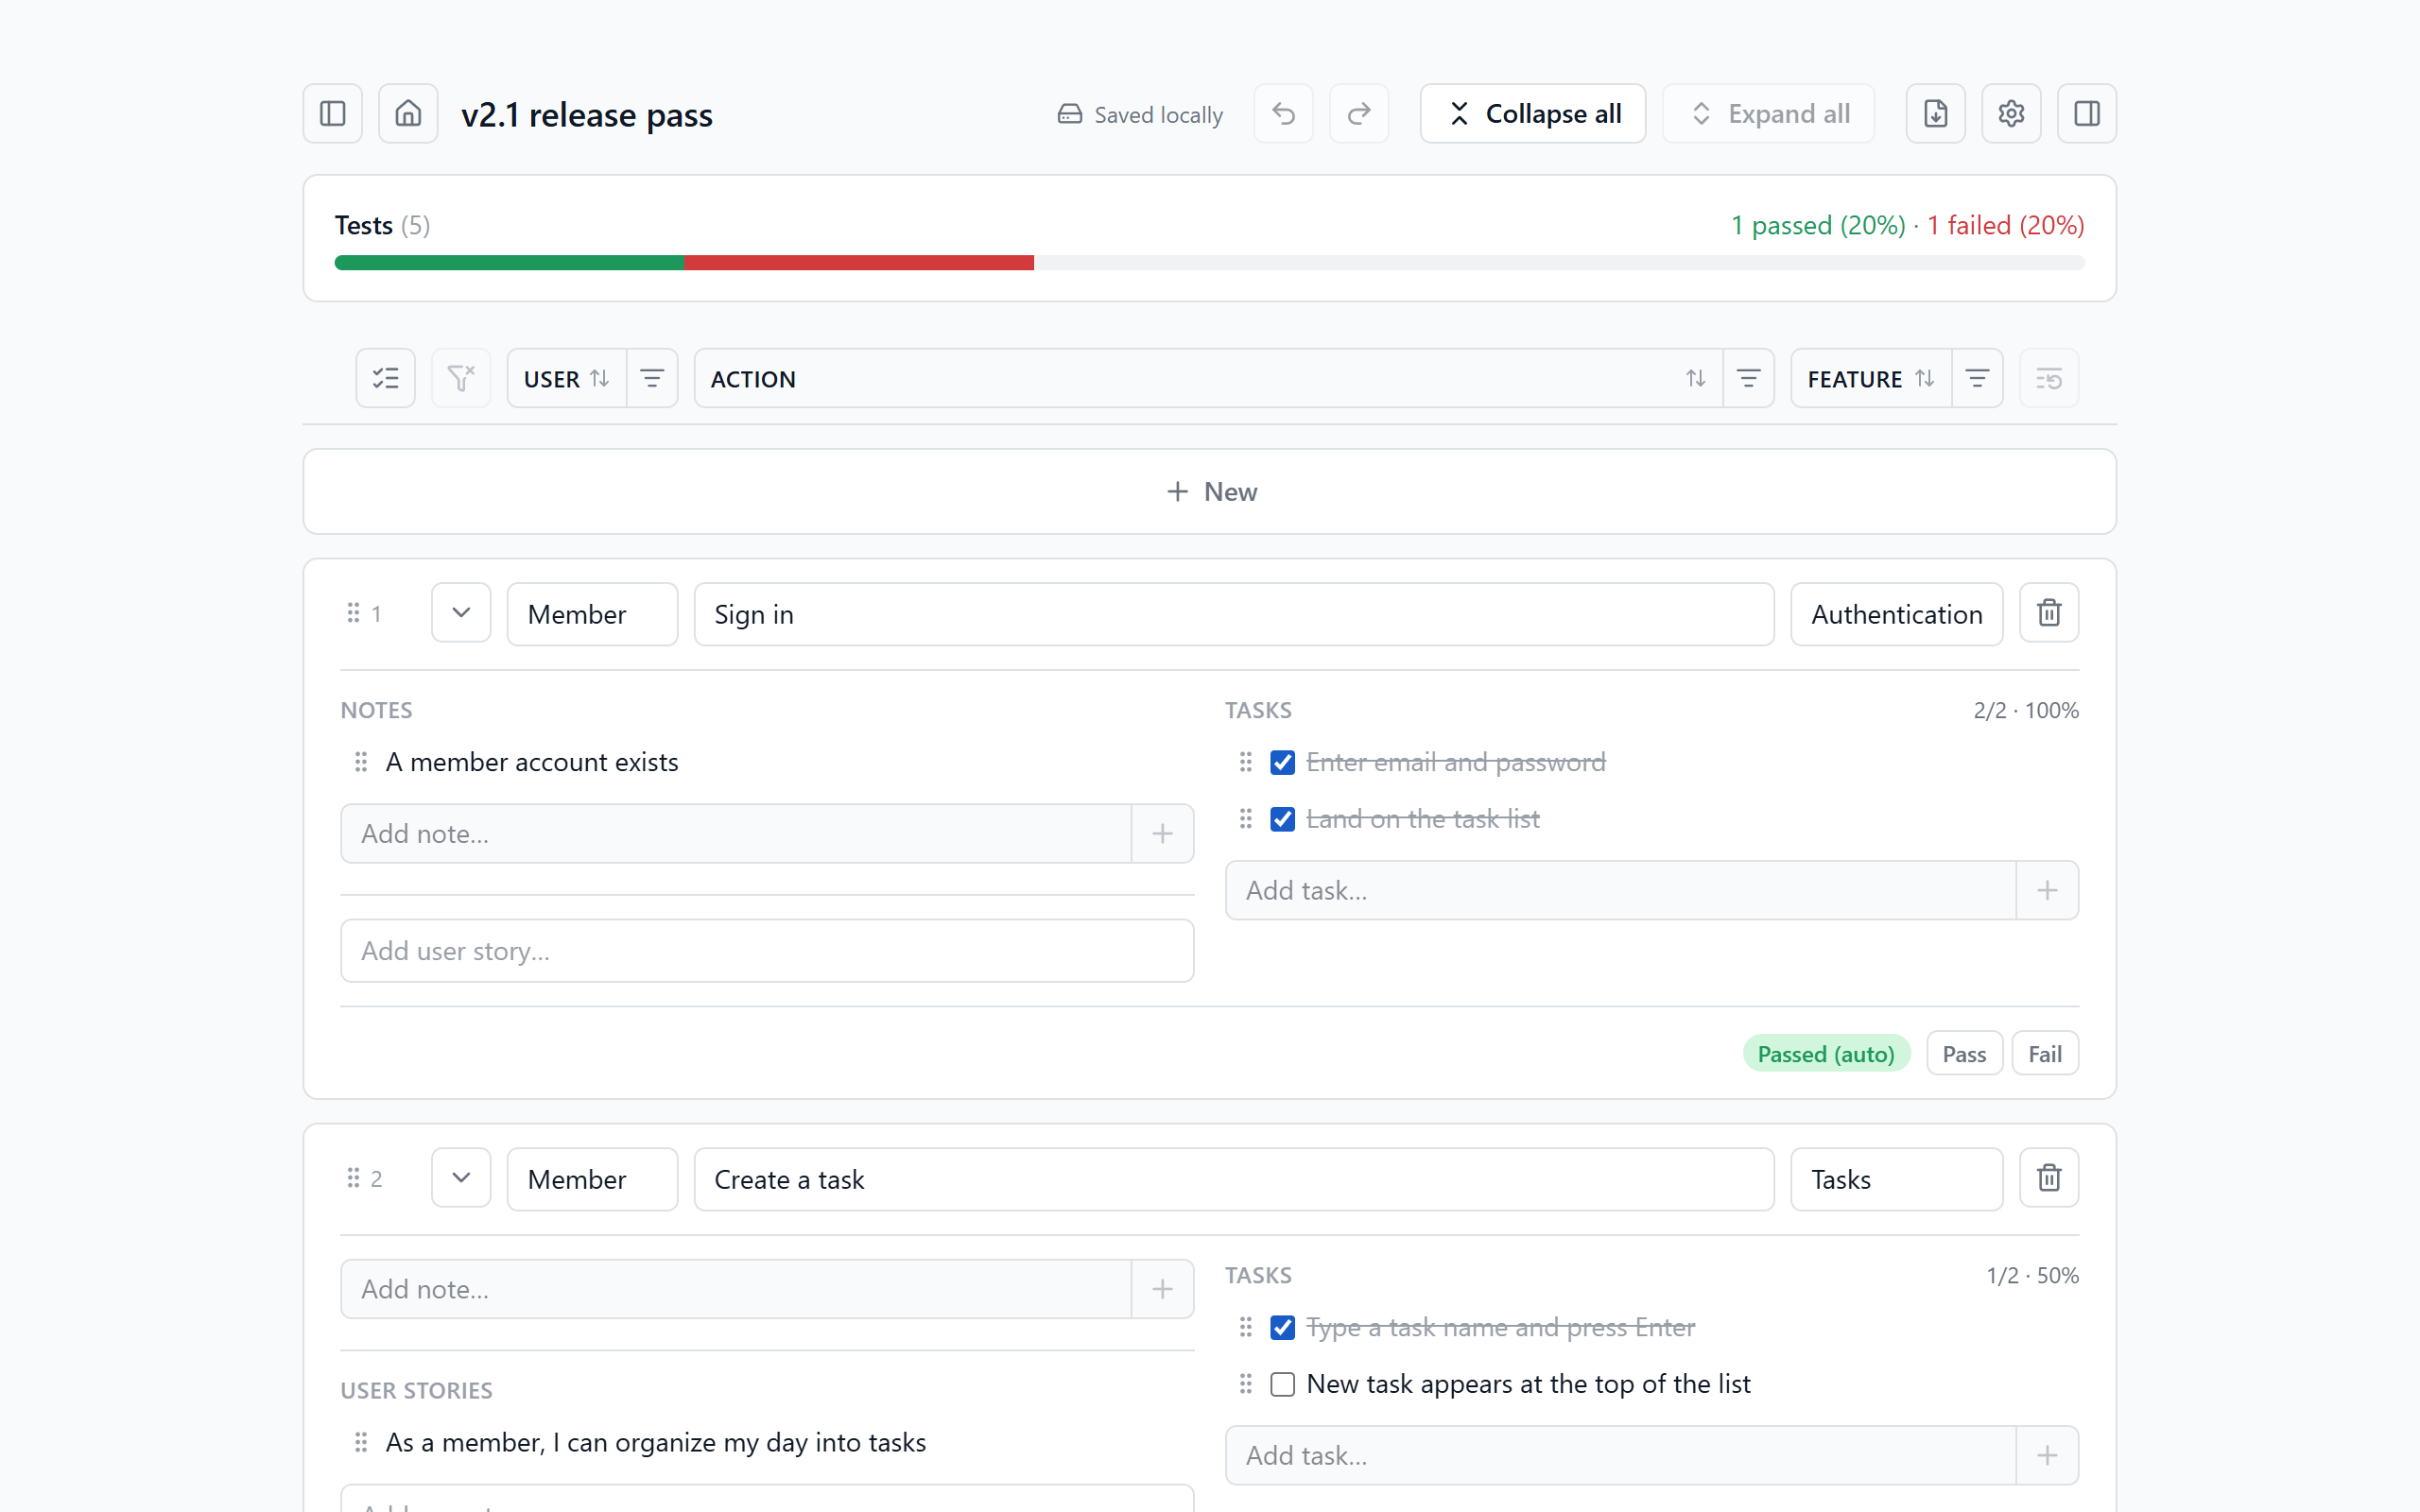This screenshot has height=1512, width=2420.
Task: Collapse the Create a task test chevron
Action: 461,1178
